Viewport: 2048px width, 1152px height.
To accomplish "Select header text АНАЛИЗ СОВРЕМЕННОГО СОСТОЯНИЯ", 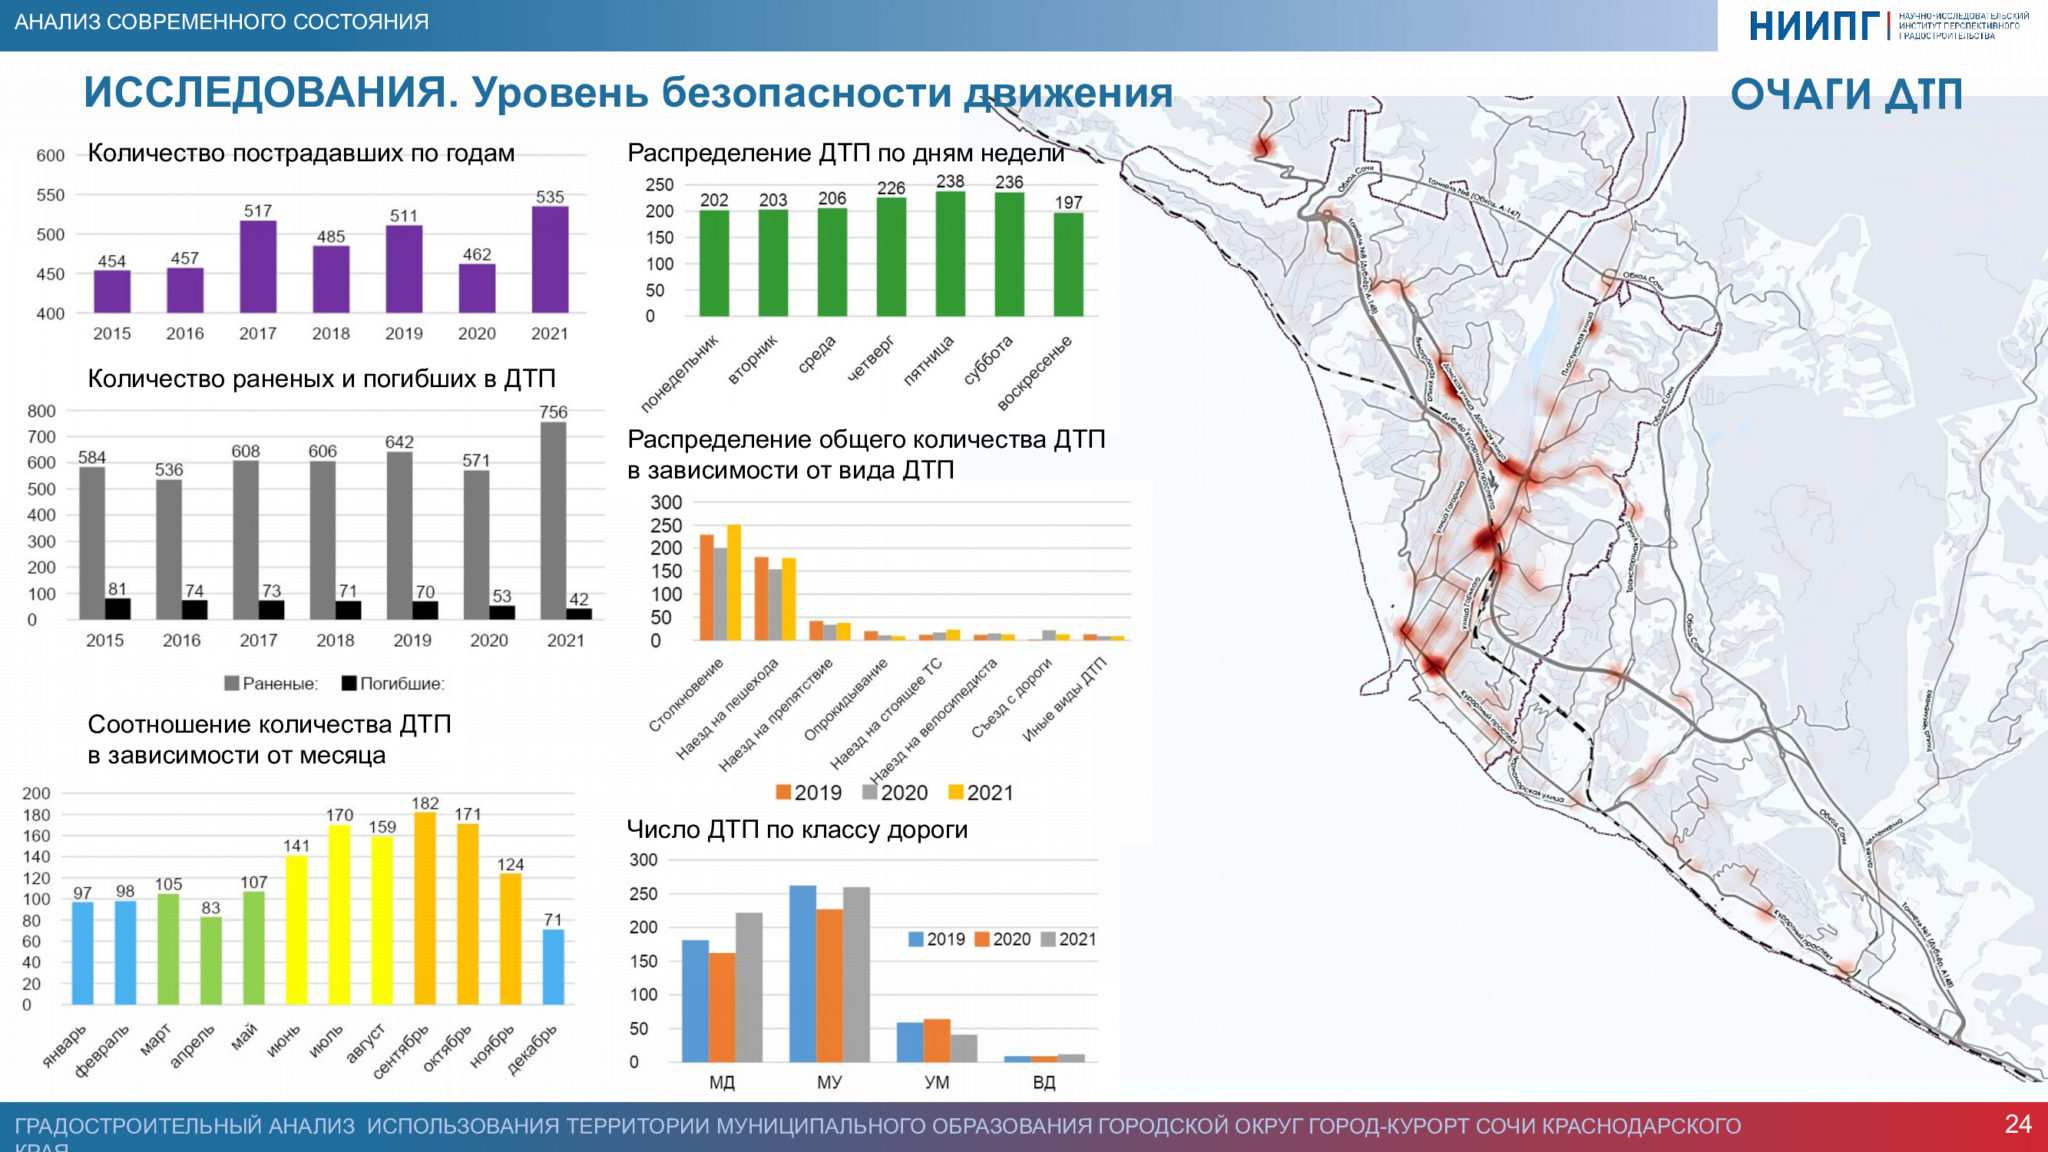I will pyautogui.click(x=221, y=22).
